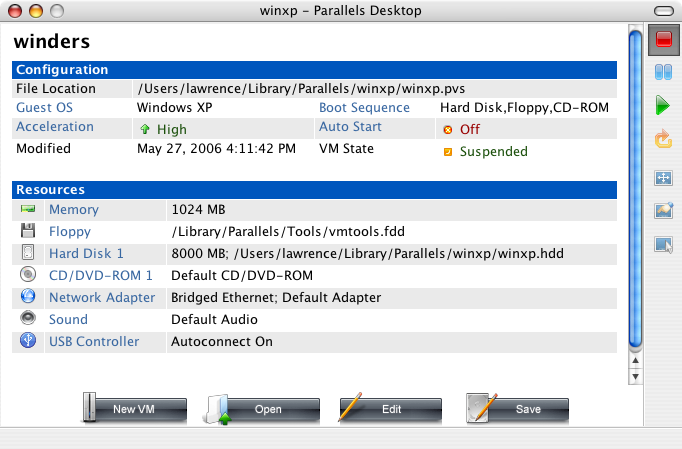
Task: Click the Acceleration setting link
Action: 55,127
